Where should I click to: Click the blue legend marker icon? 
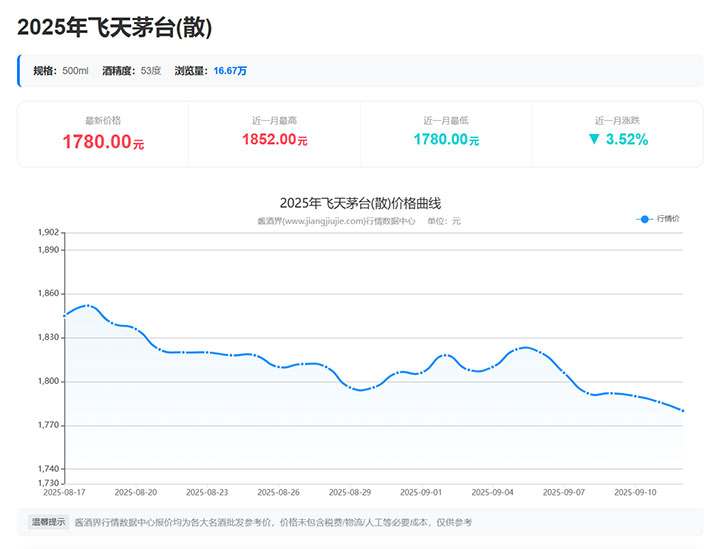(645, 218)
